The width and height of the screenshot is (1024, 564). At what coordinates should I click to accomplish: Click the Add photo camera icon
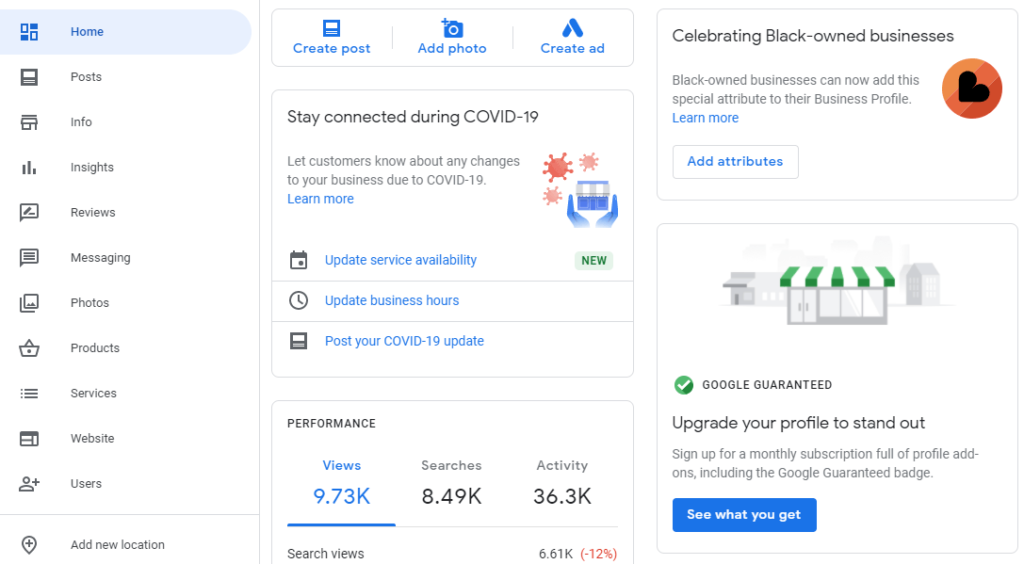click(x=452, y=28)
